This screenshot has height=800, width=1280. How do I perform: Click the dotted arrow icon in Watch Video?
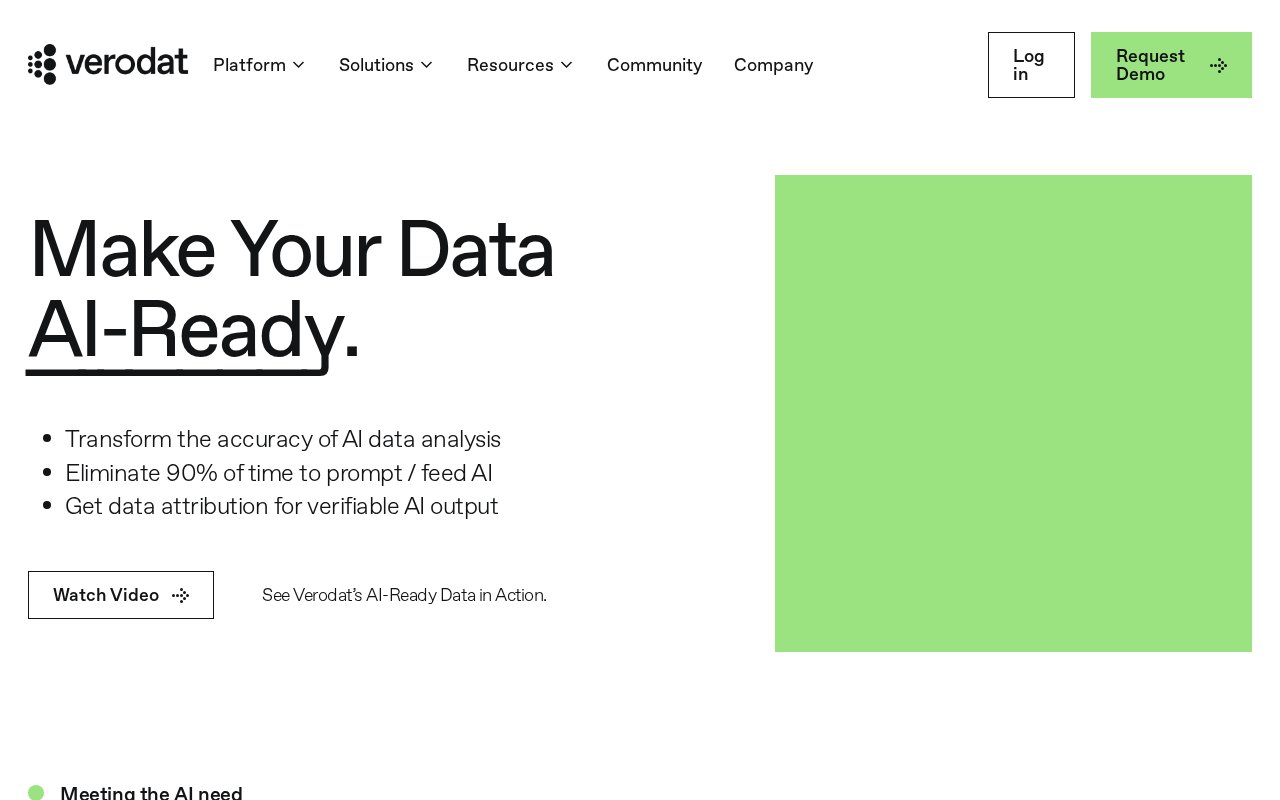(x=180, y=596)
